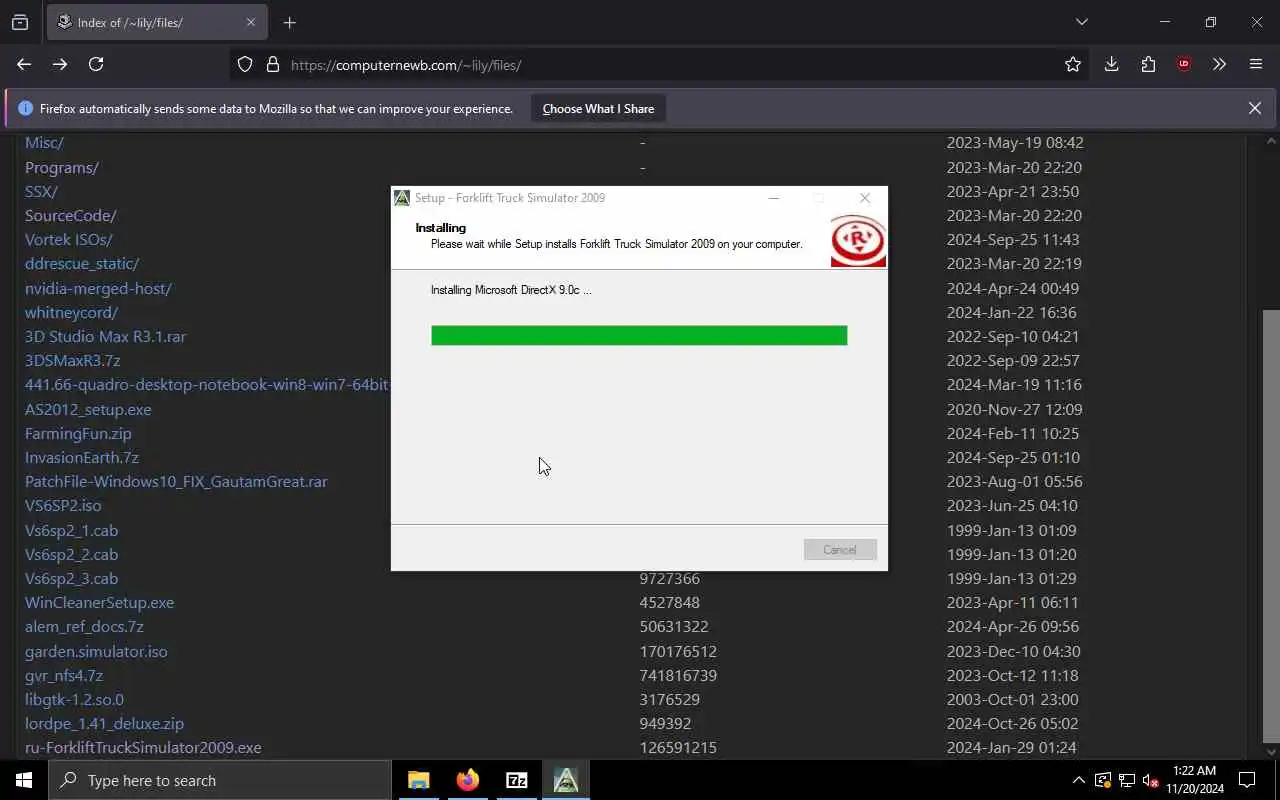Download 3D Studio Max R3.1.rar

pyautogui.click(x=105, y=336)
